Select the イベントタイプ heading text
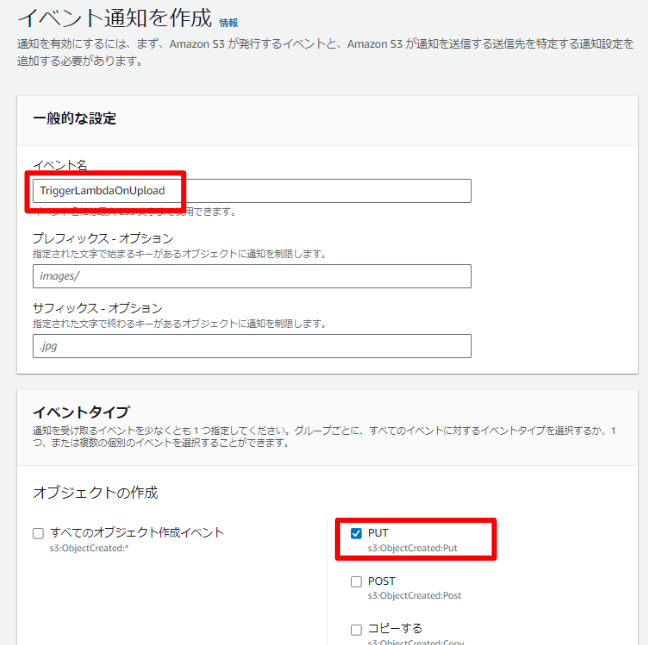Viewport: 648px width, 645px height. (81, 412)
